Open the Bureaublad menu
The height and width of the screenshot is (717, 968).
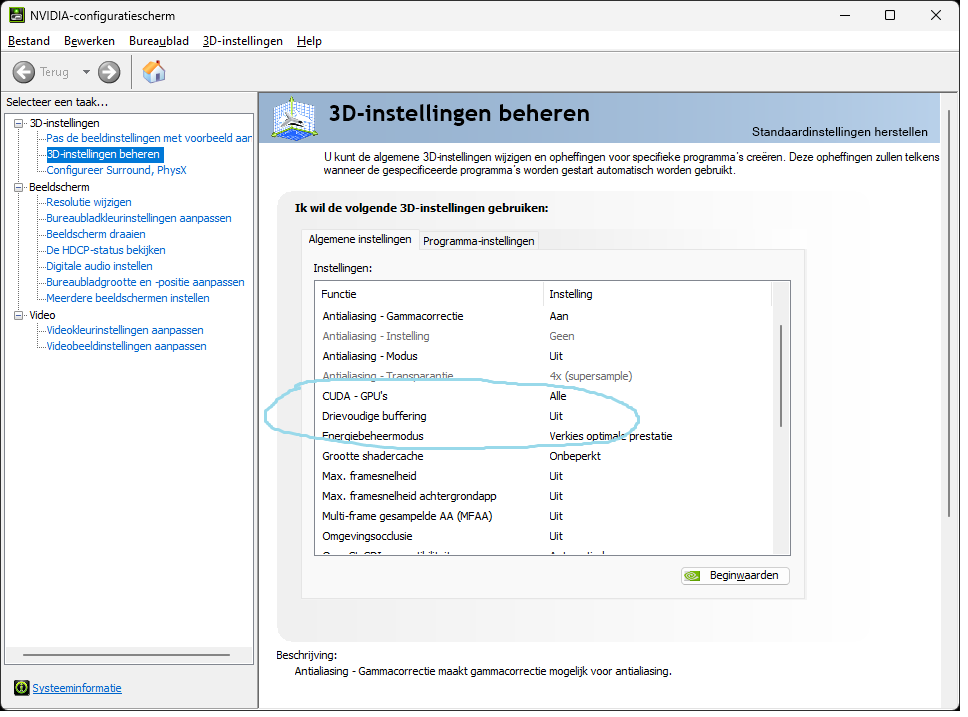tap(159, 41)
